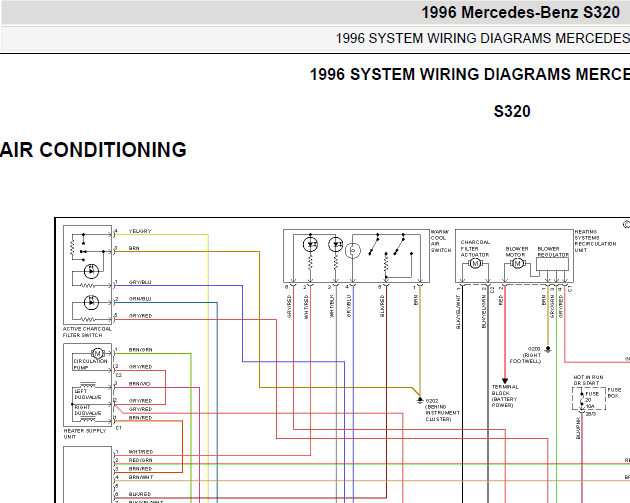This screenshot has height=503, width=630.
Task: Click the "WARM/COOL AIR SWITCH" label
Action: tap(441, 241)
